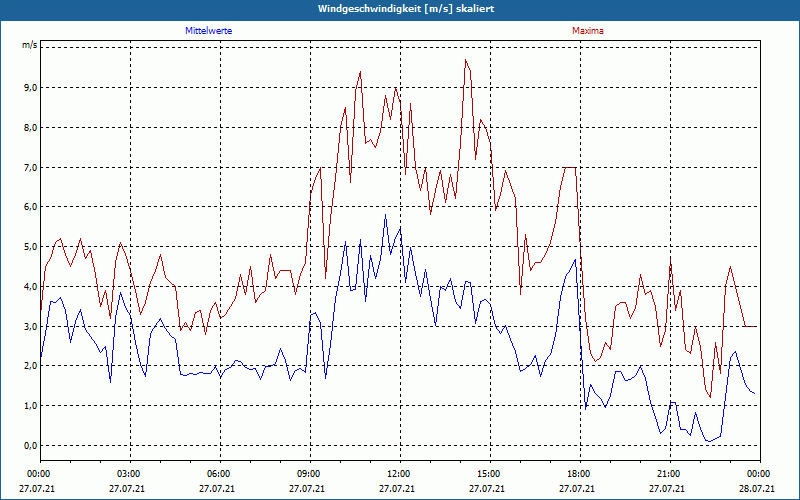Click the 4,0 y-axis value
Viewport: 800px width, 500px height.
pyautogui.click(x=30, y=286)
